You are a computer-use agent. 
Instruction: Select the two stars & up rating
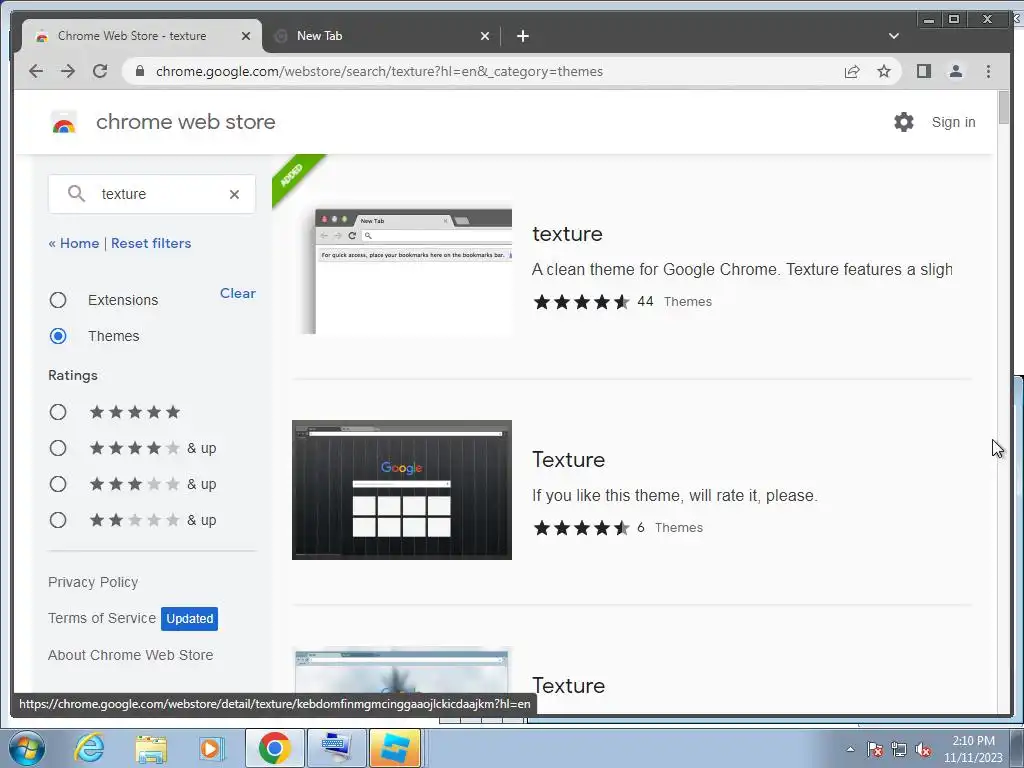click(x=58, y=520)
